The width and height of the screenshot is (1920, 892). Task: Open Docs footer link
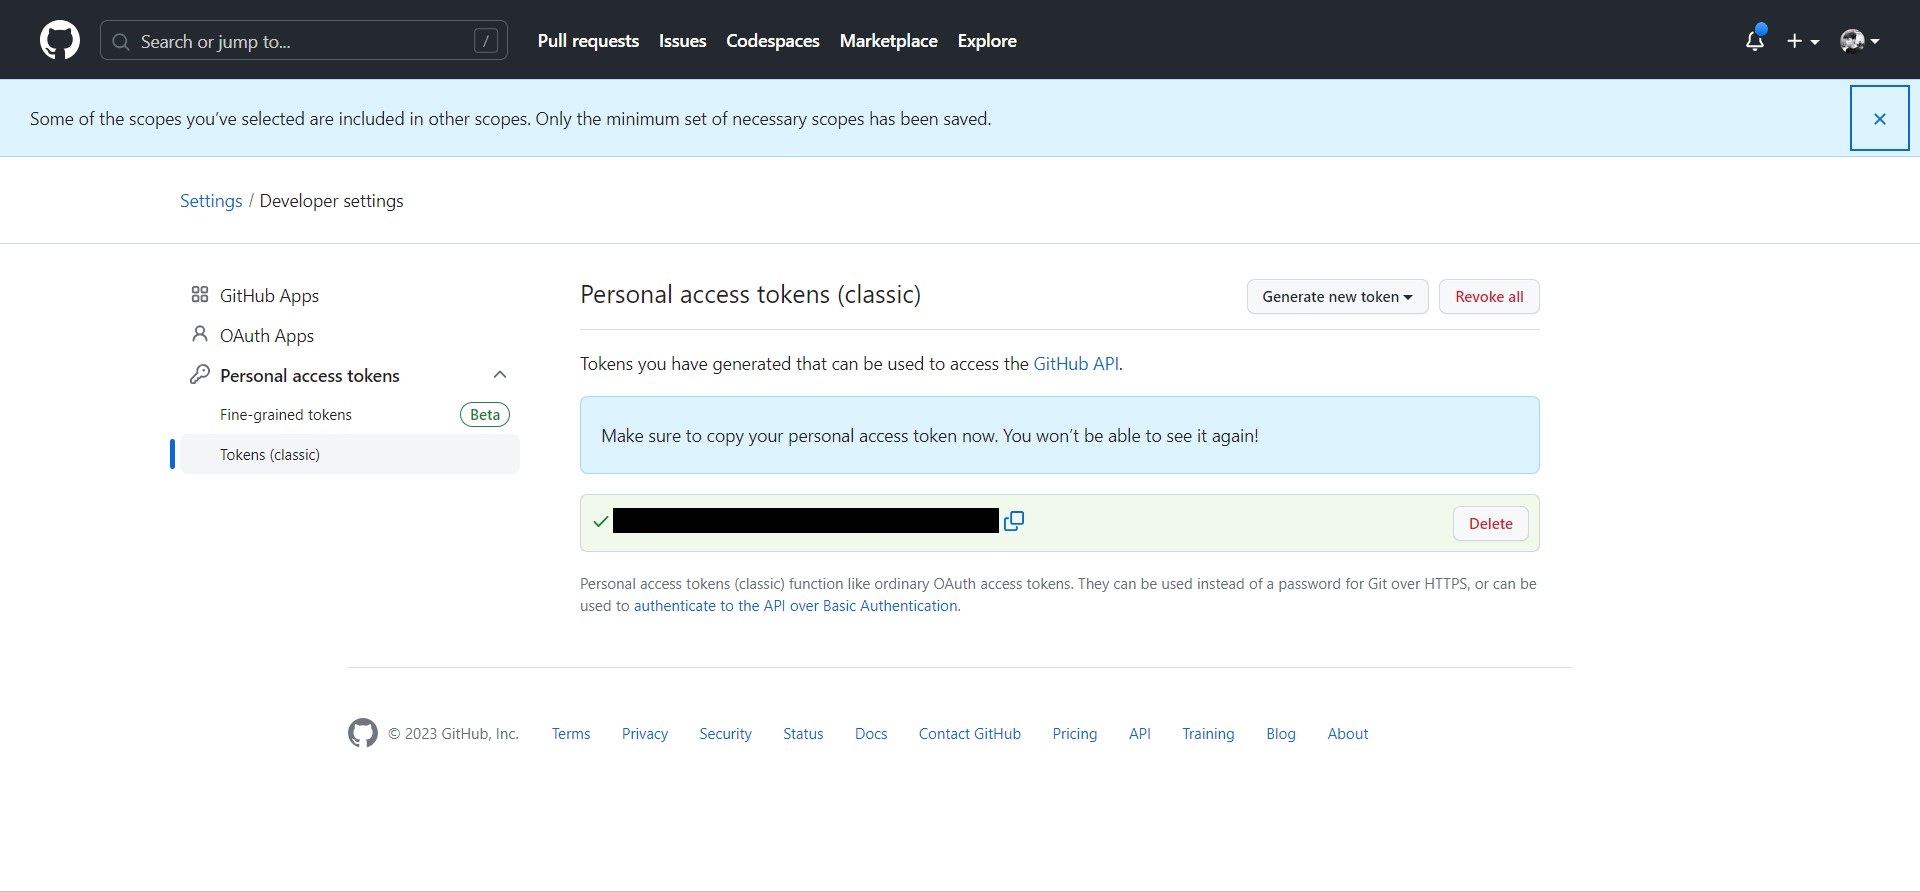pyautogui.click(x=871, y=734)
